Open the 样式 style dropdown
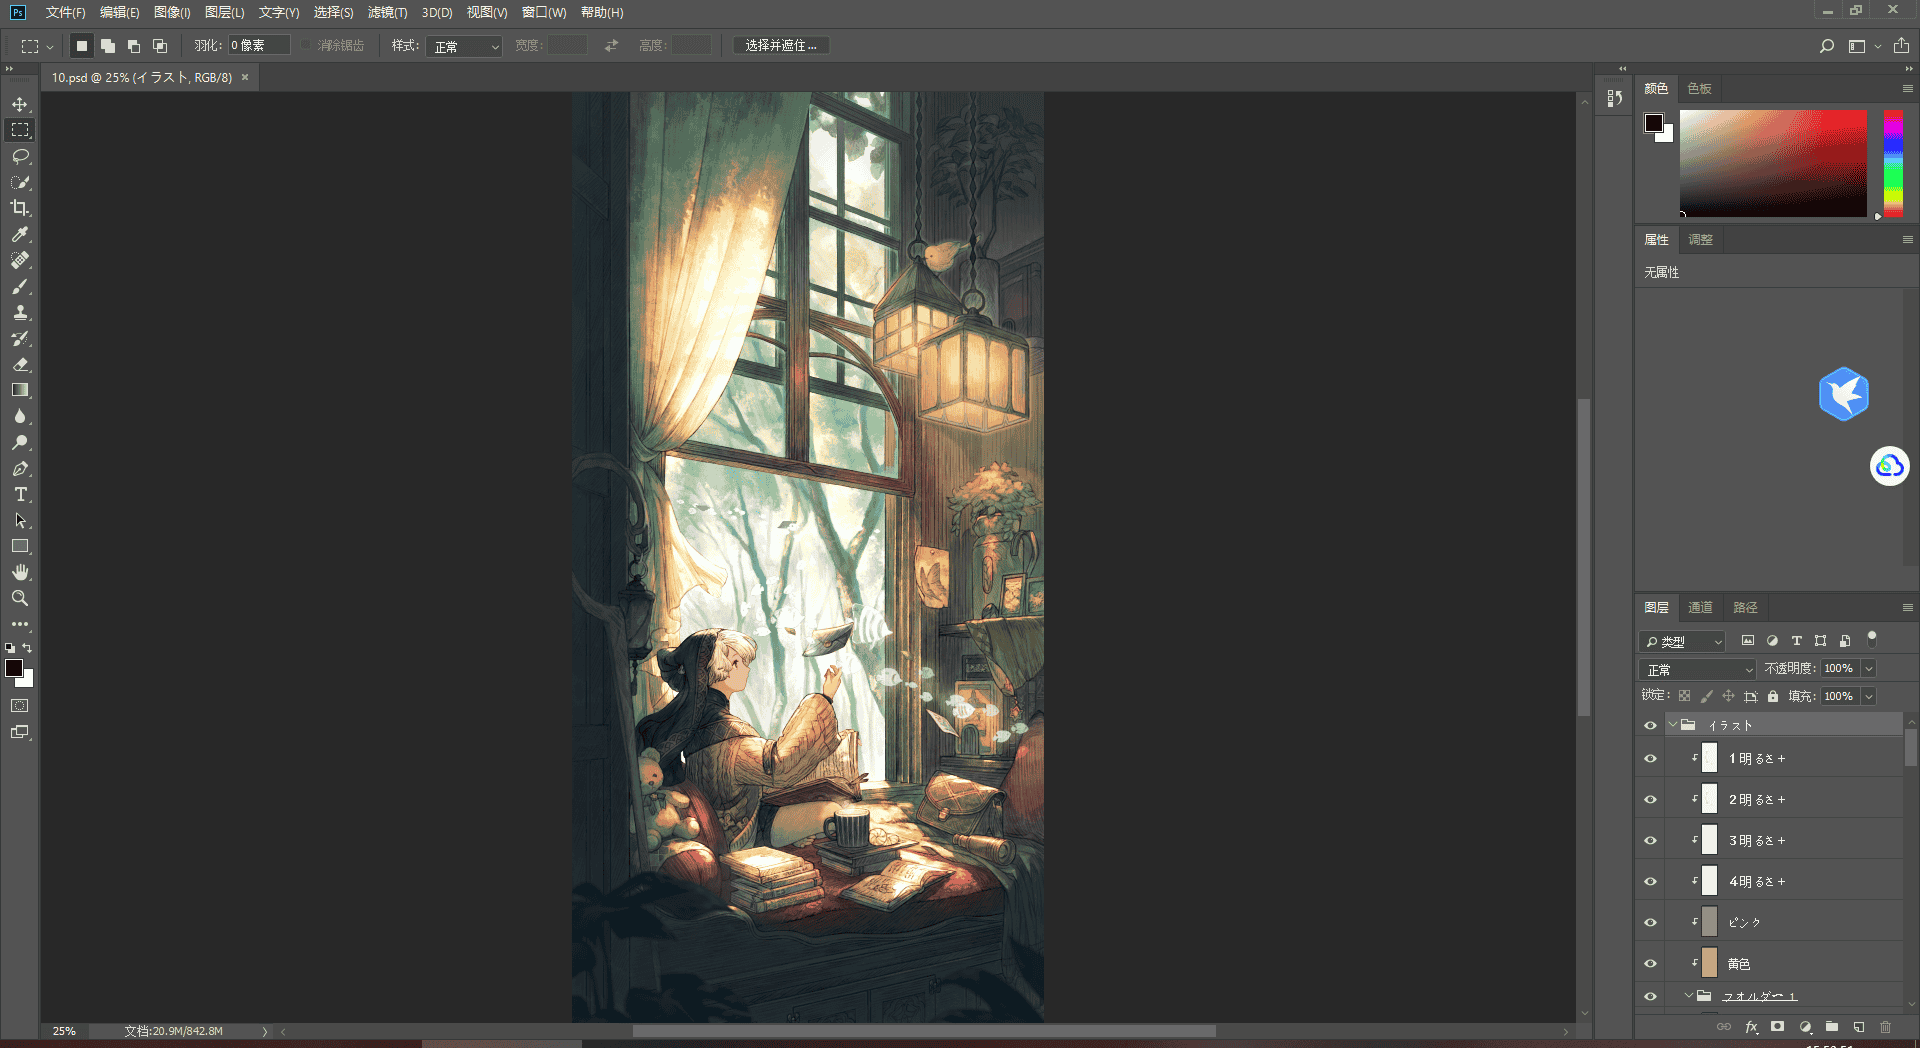The height and width of the screenshot is (1048, 1920). (x=464, y=46)
